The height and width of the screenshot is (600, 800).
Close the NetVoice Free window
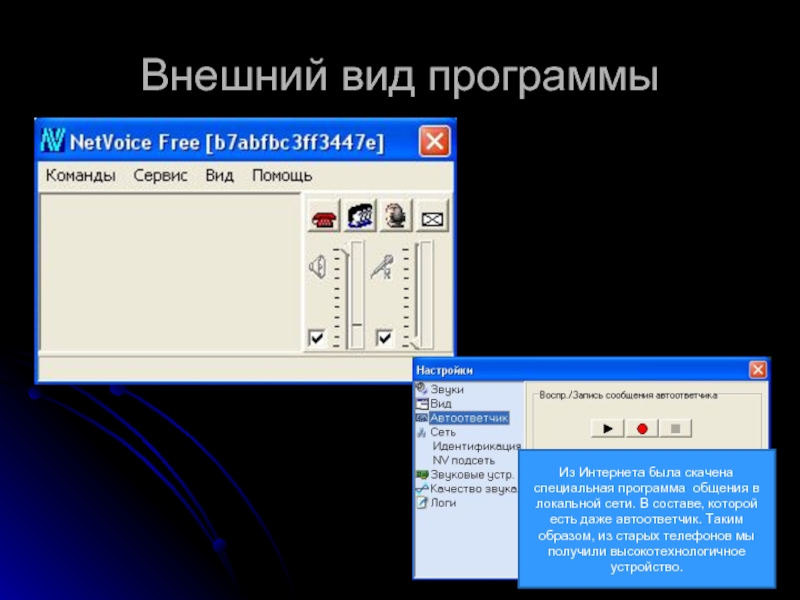click(434, 141)
